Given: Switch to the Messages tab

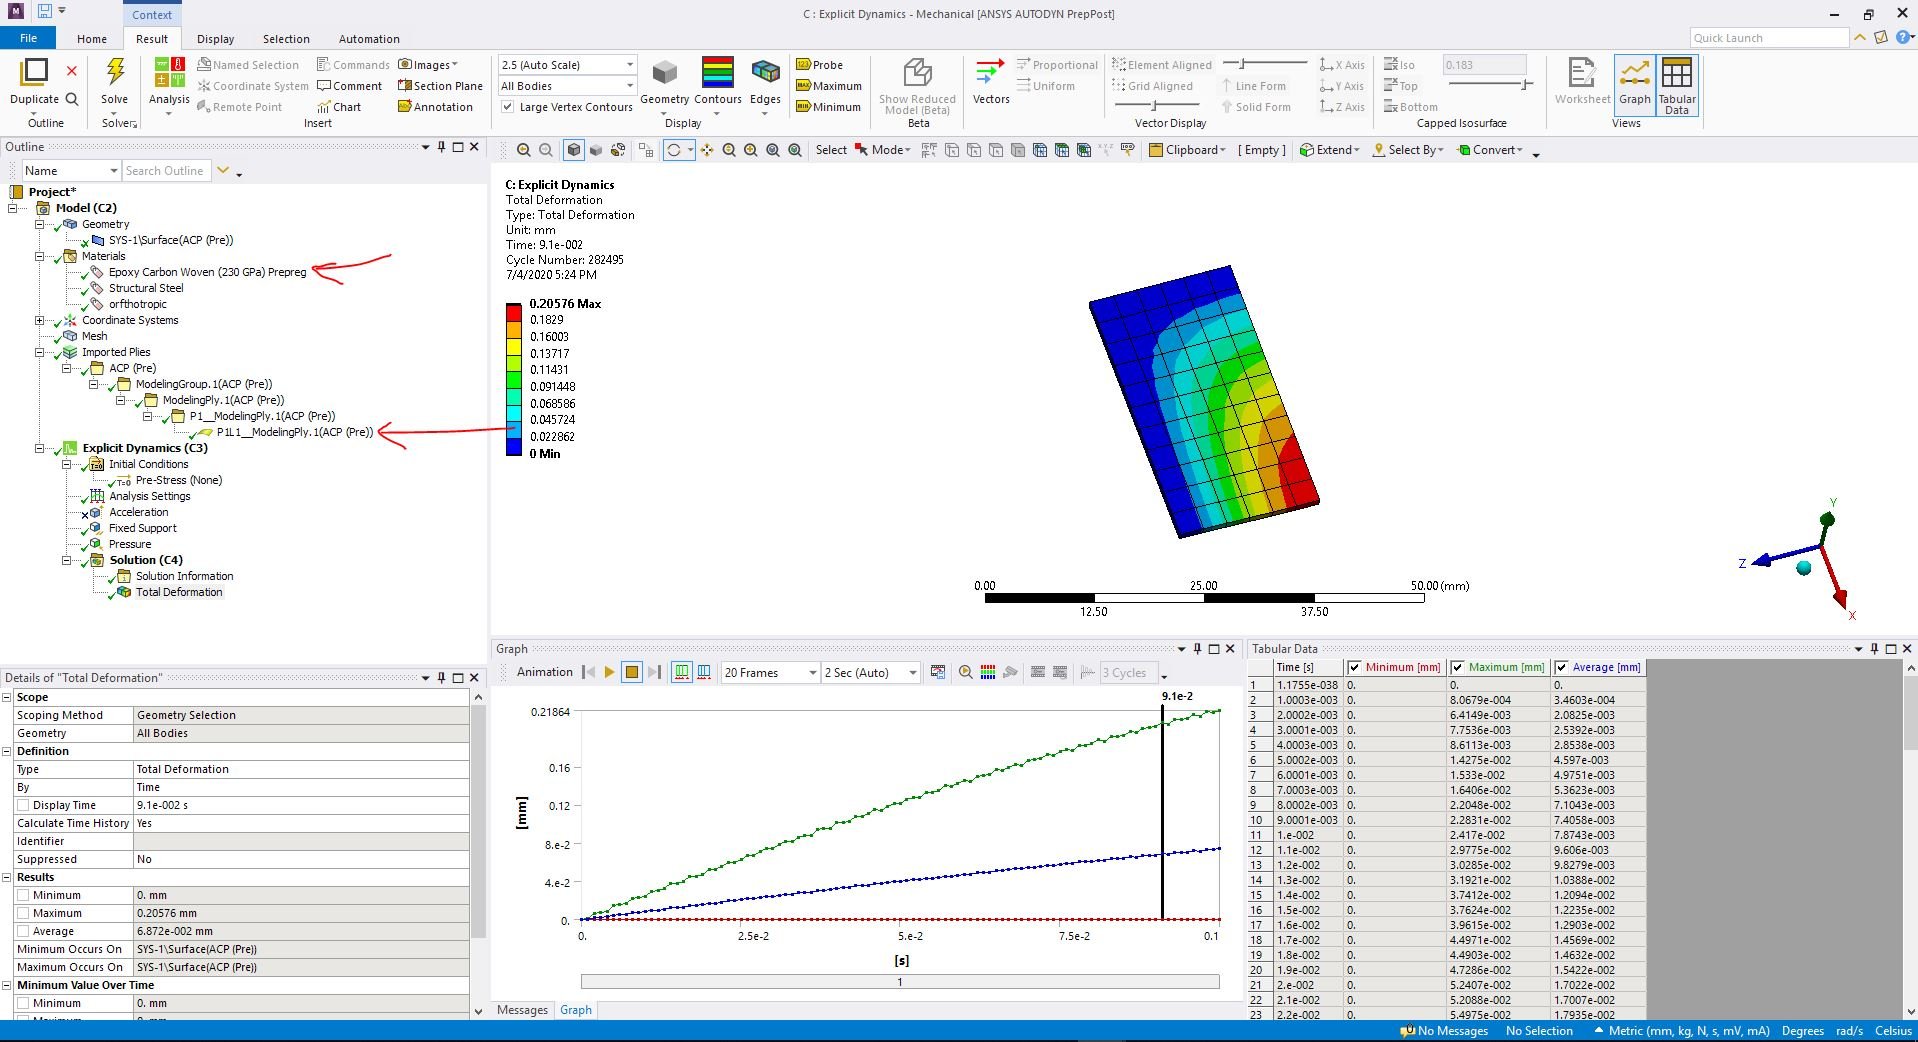Looking at the screenshot, I should point(522,1010).
